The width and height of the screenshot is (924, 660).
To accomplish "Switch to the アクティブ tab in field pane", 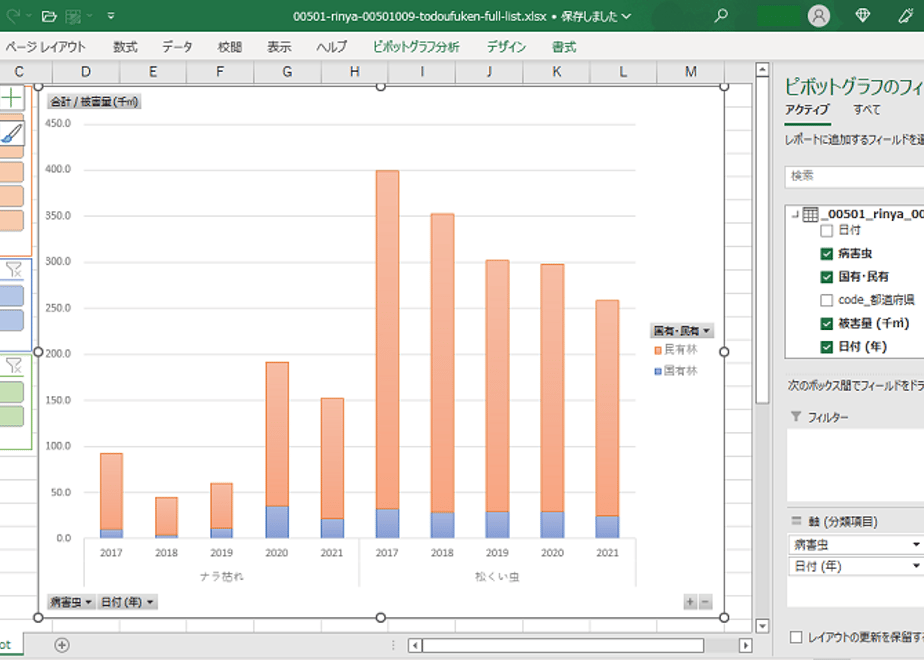I will 807,110.
